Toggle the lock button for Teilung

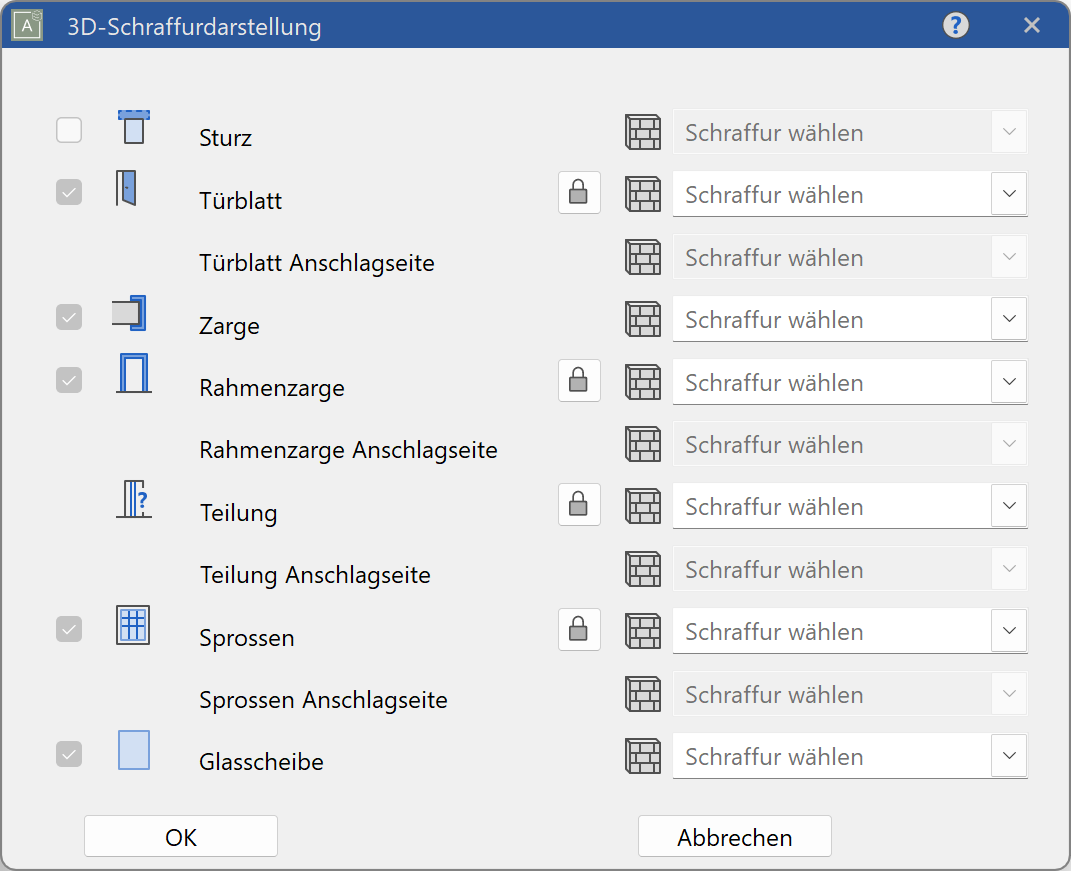point(579,505)
